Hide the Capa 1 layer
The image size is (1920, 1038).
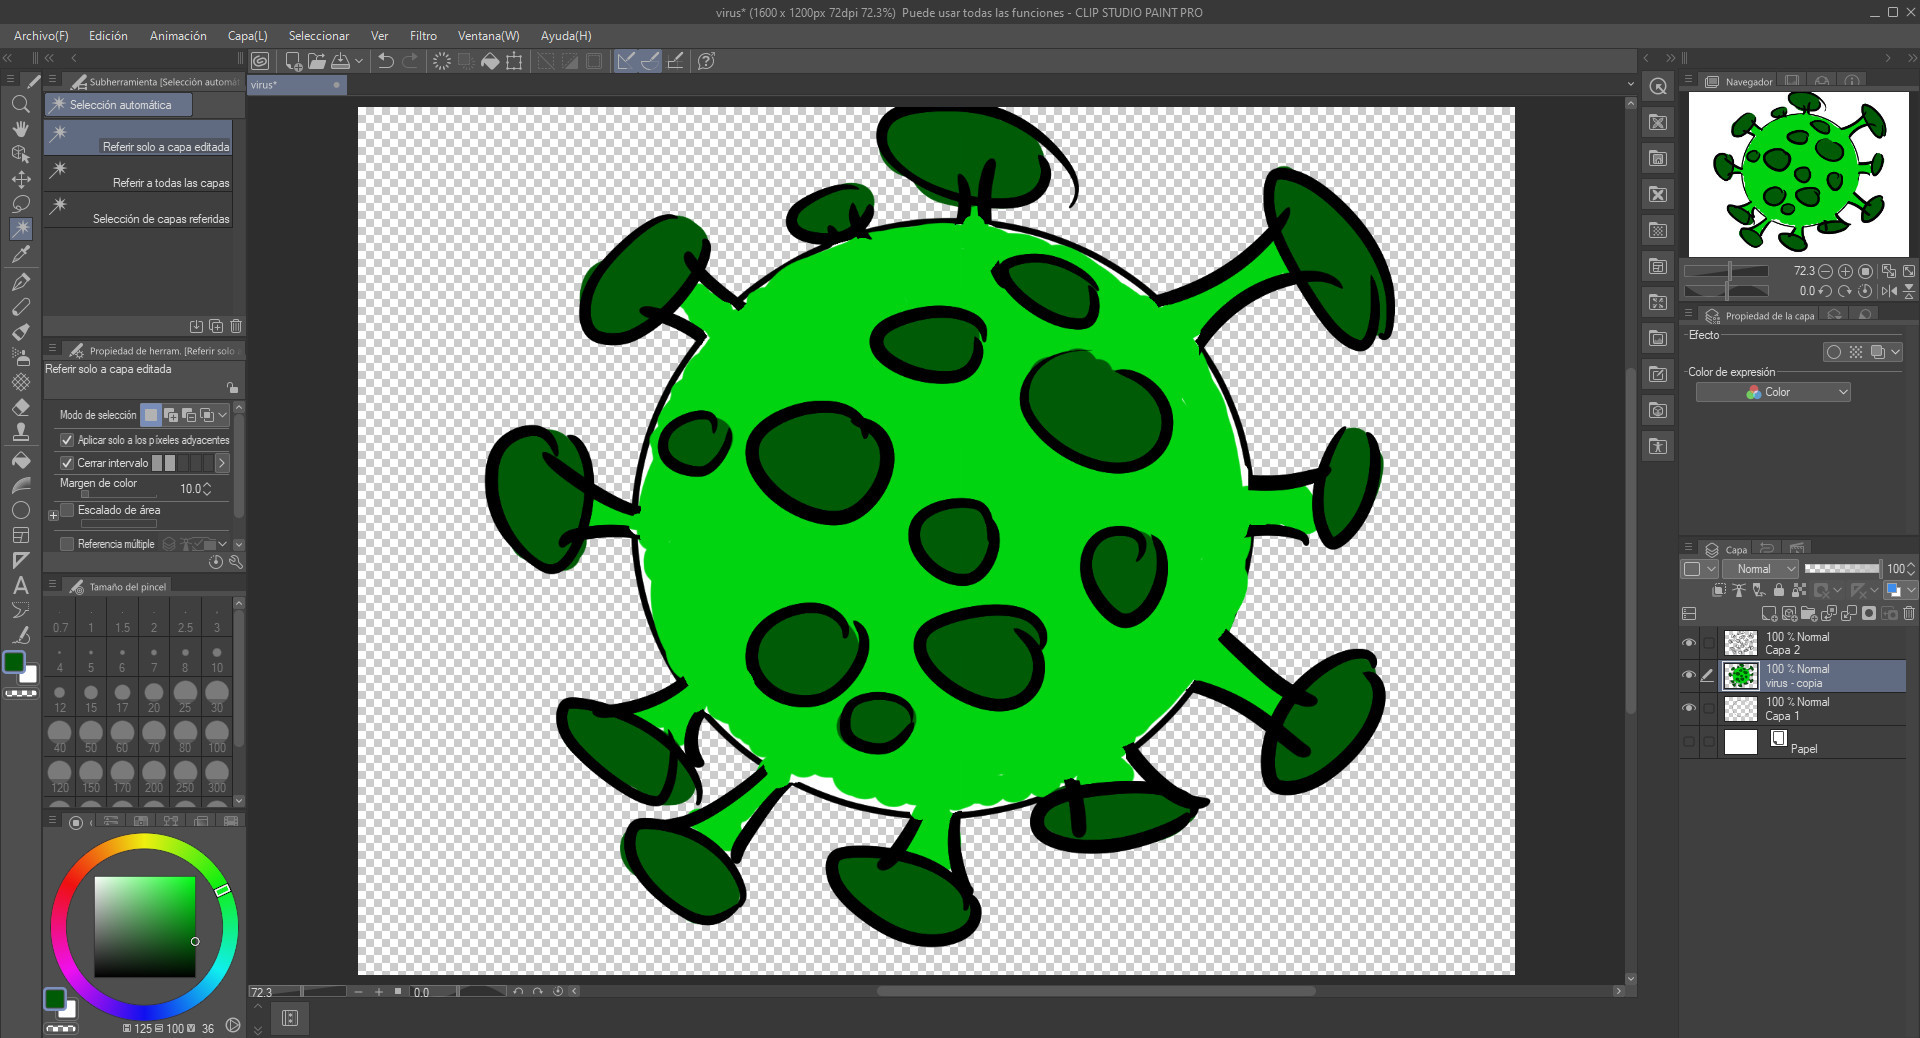click(x=1689, y=708)
